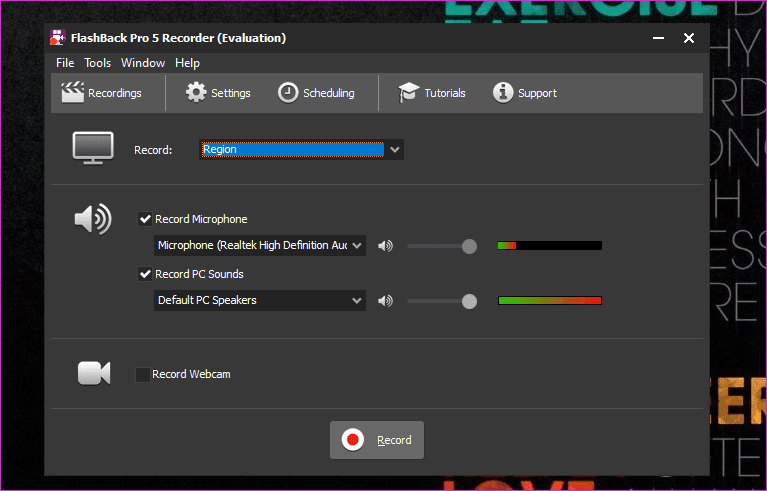Click the Record Webcam label text
Image resolution: width=767 pixels, height=491 pixels.
pyautogui.click(x=191, y=374)
